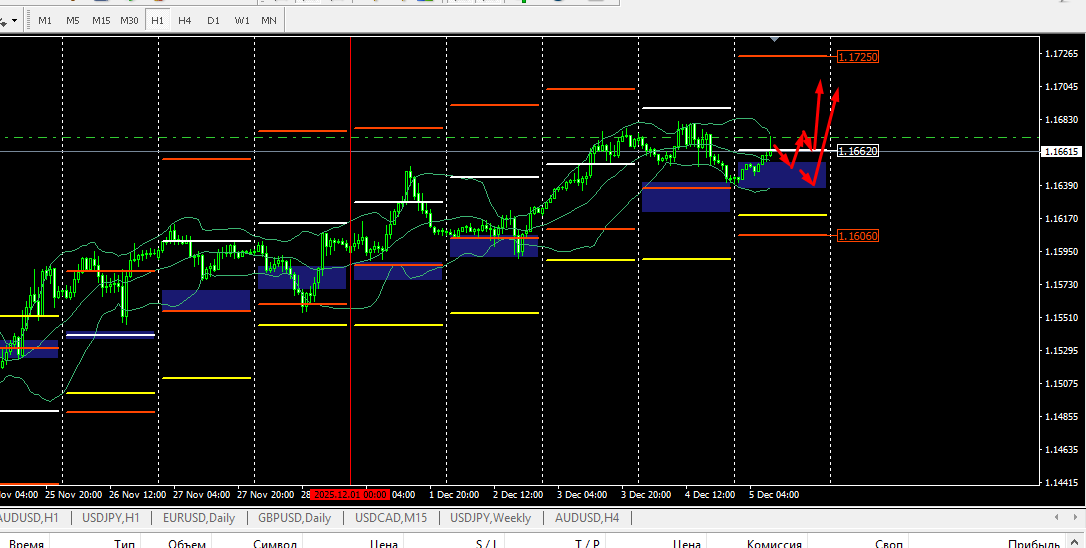Image resolution: width=1086 pixels, height=548 pixels.
Task: Click the 26 Nov 12:00 time label
Action: pyautogui.click(x=137, y=495)
